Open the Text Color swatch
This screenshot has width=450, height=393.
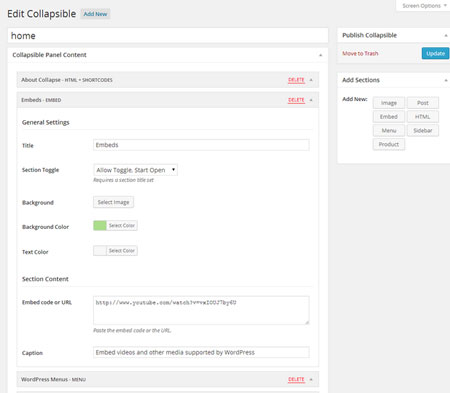pyautogui.click(x=100, y=251)
